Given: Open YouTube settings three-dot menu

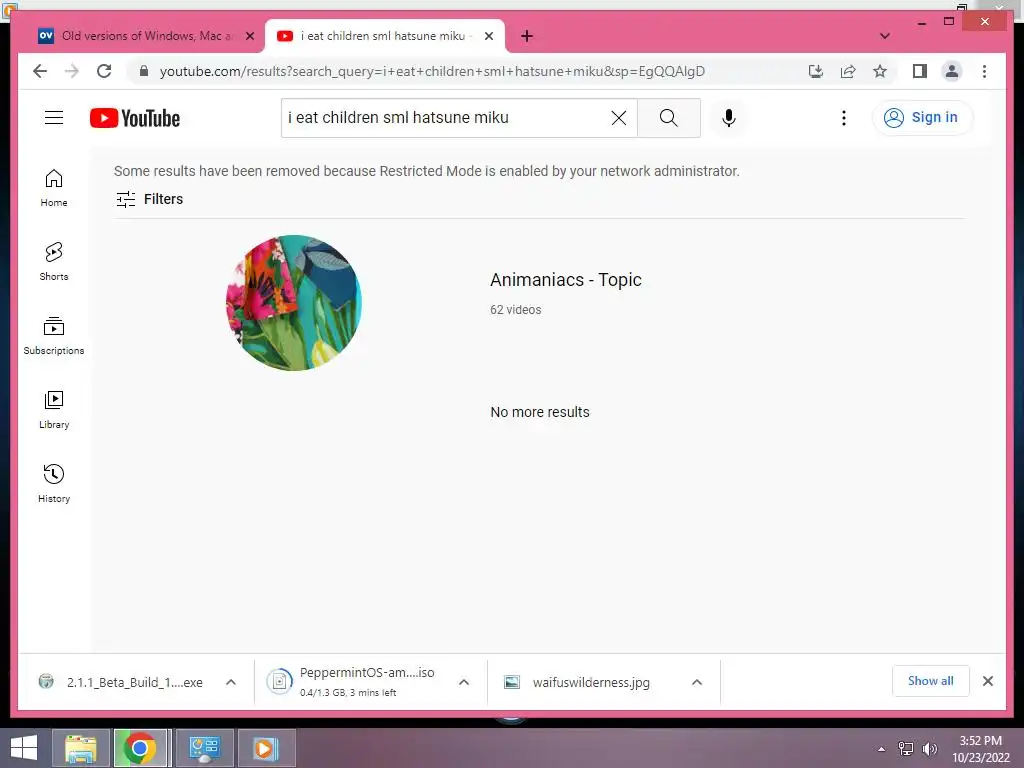Looking at the screenshot, I should point(843,118).
